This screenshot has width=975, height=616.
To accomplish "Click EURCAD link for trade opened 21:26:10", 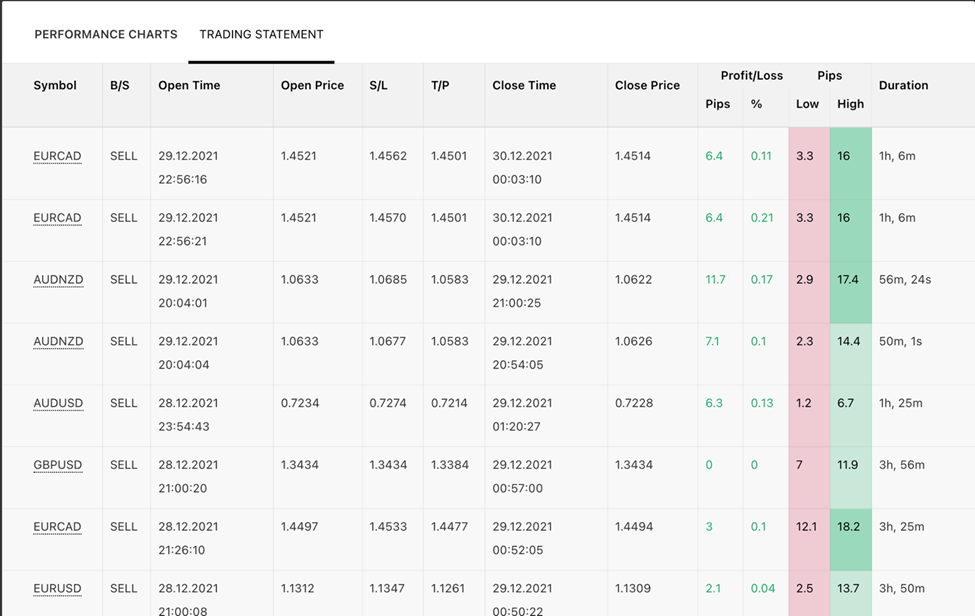I will (x=57, y=527).
